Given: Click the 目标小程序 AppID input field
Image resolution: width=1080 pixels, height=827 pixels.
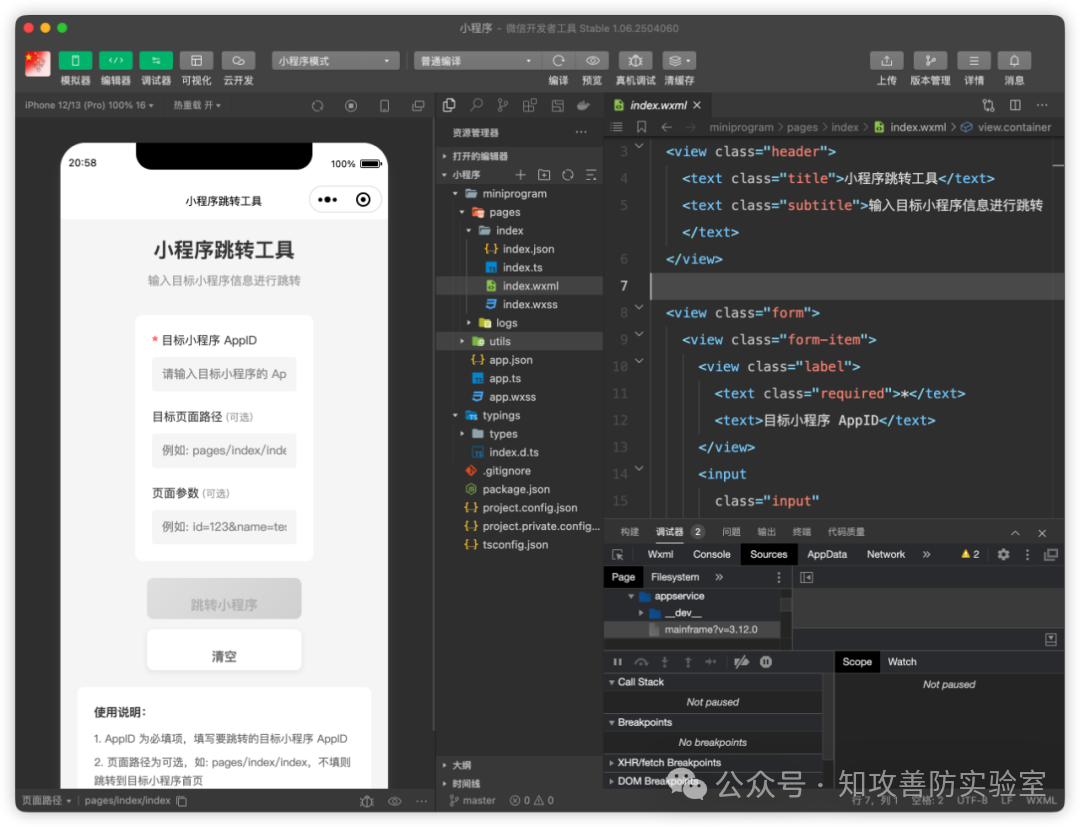Looking at the screenshot, I should point(224,374).
